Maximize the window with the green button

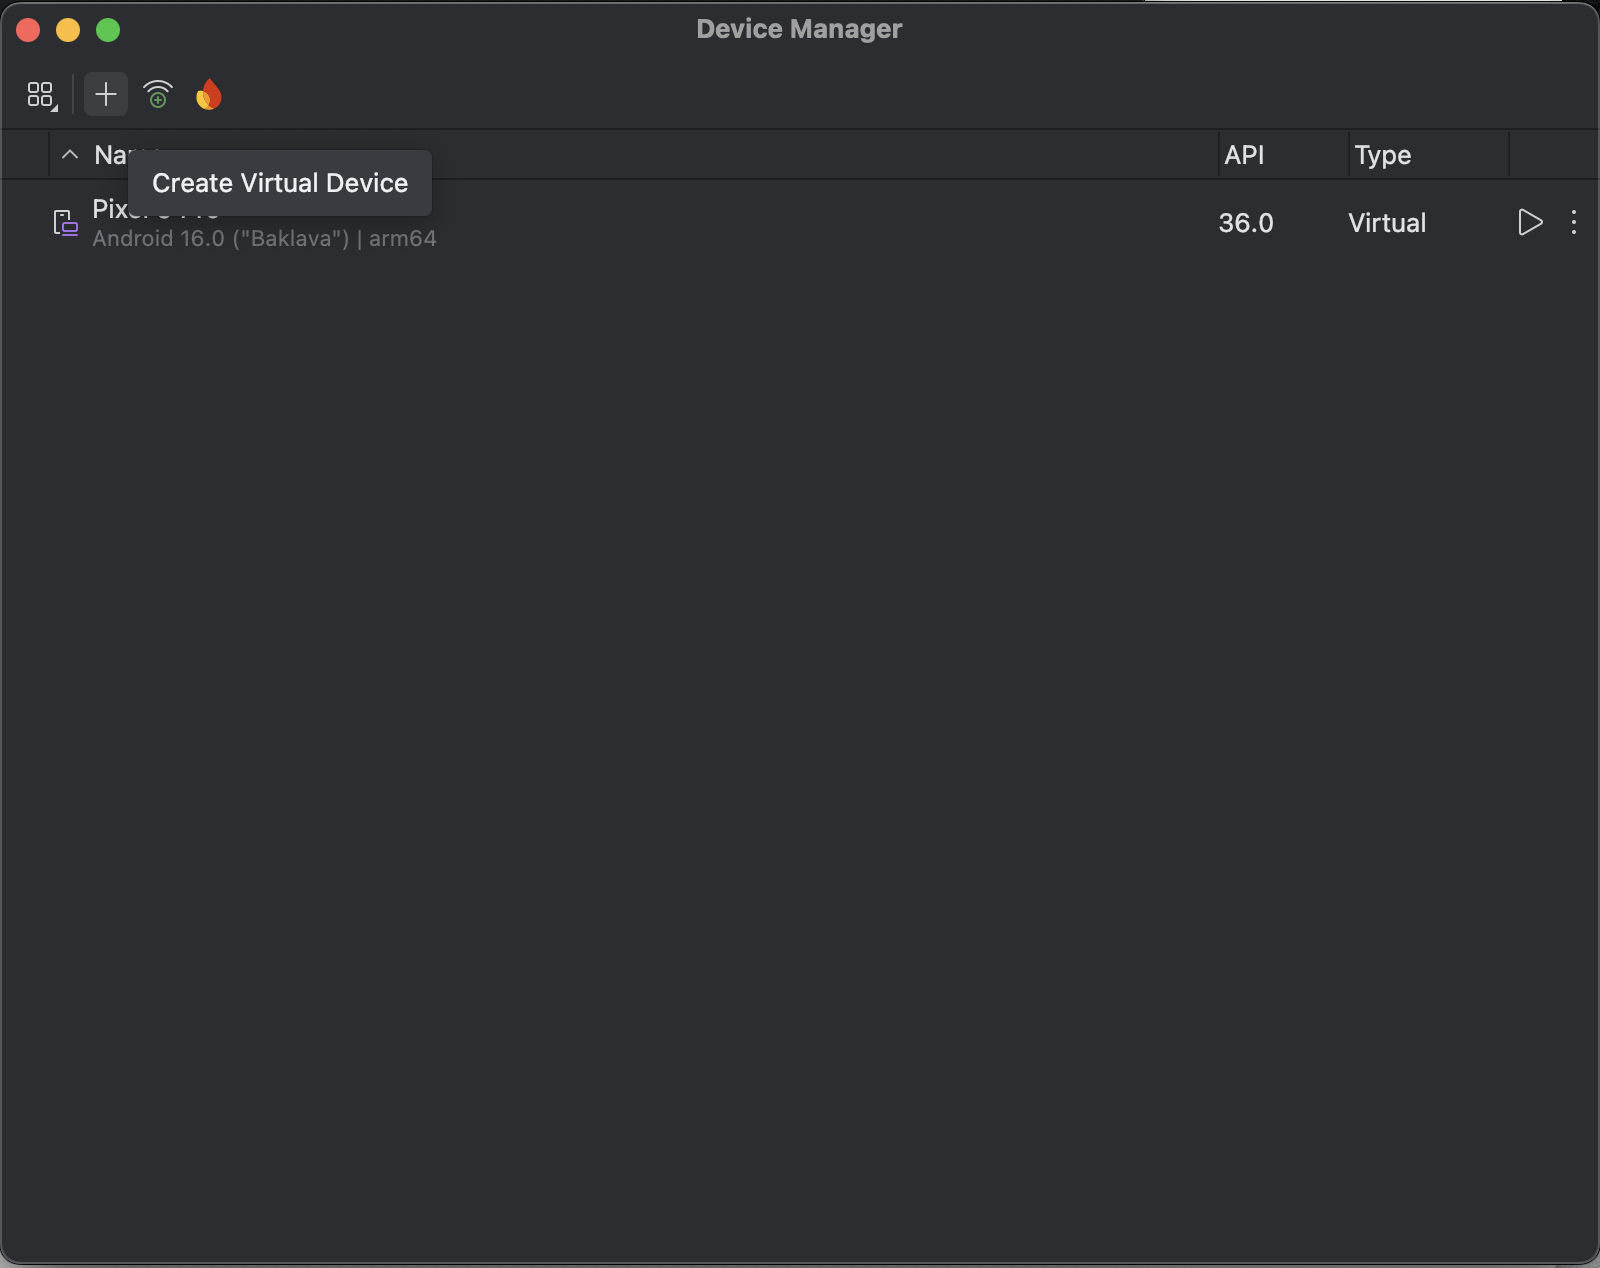tap(108, 30)
